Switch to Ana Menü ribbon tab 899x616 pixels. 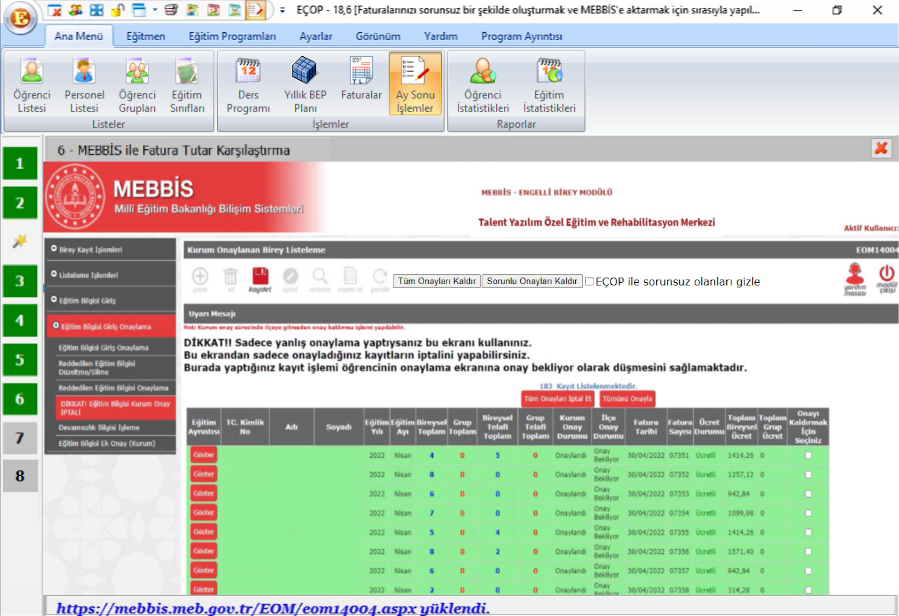tap(79, 36)
